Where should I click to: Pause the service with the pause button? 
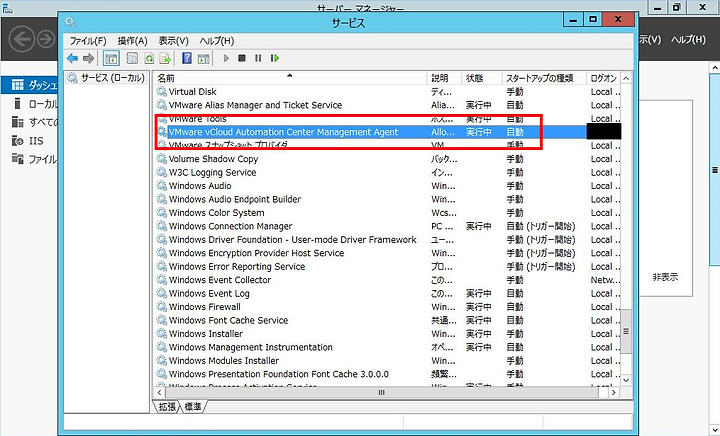coord(258,58)
